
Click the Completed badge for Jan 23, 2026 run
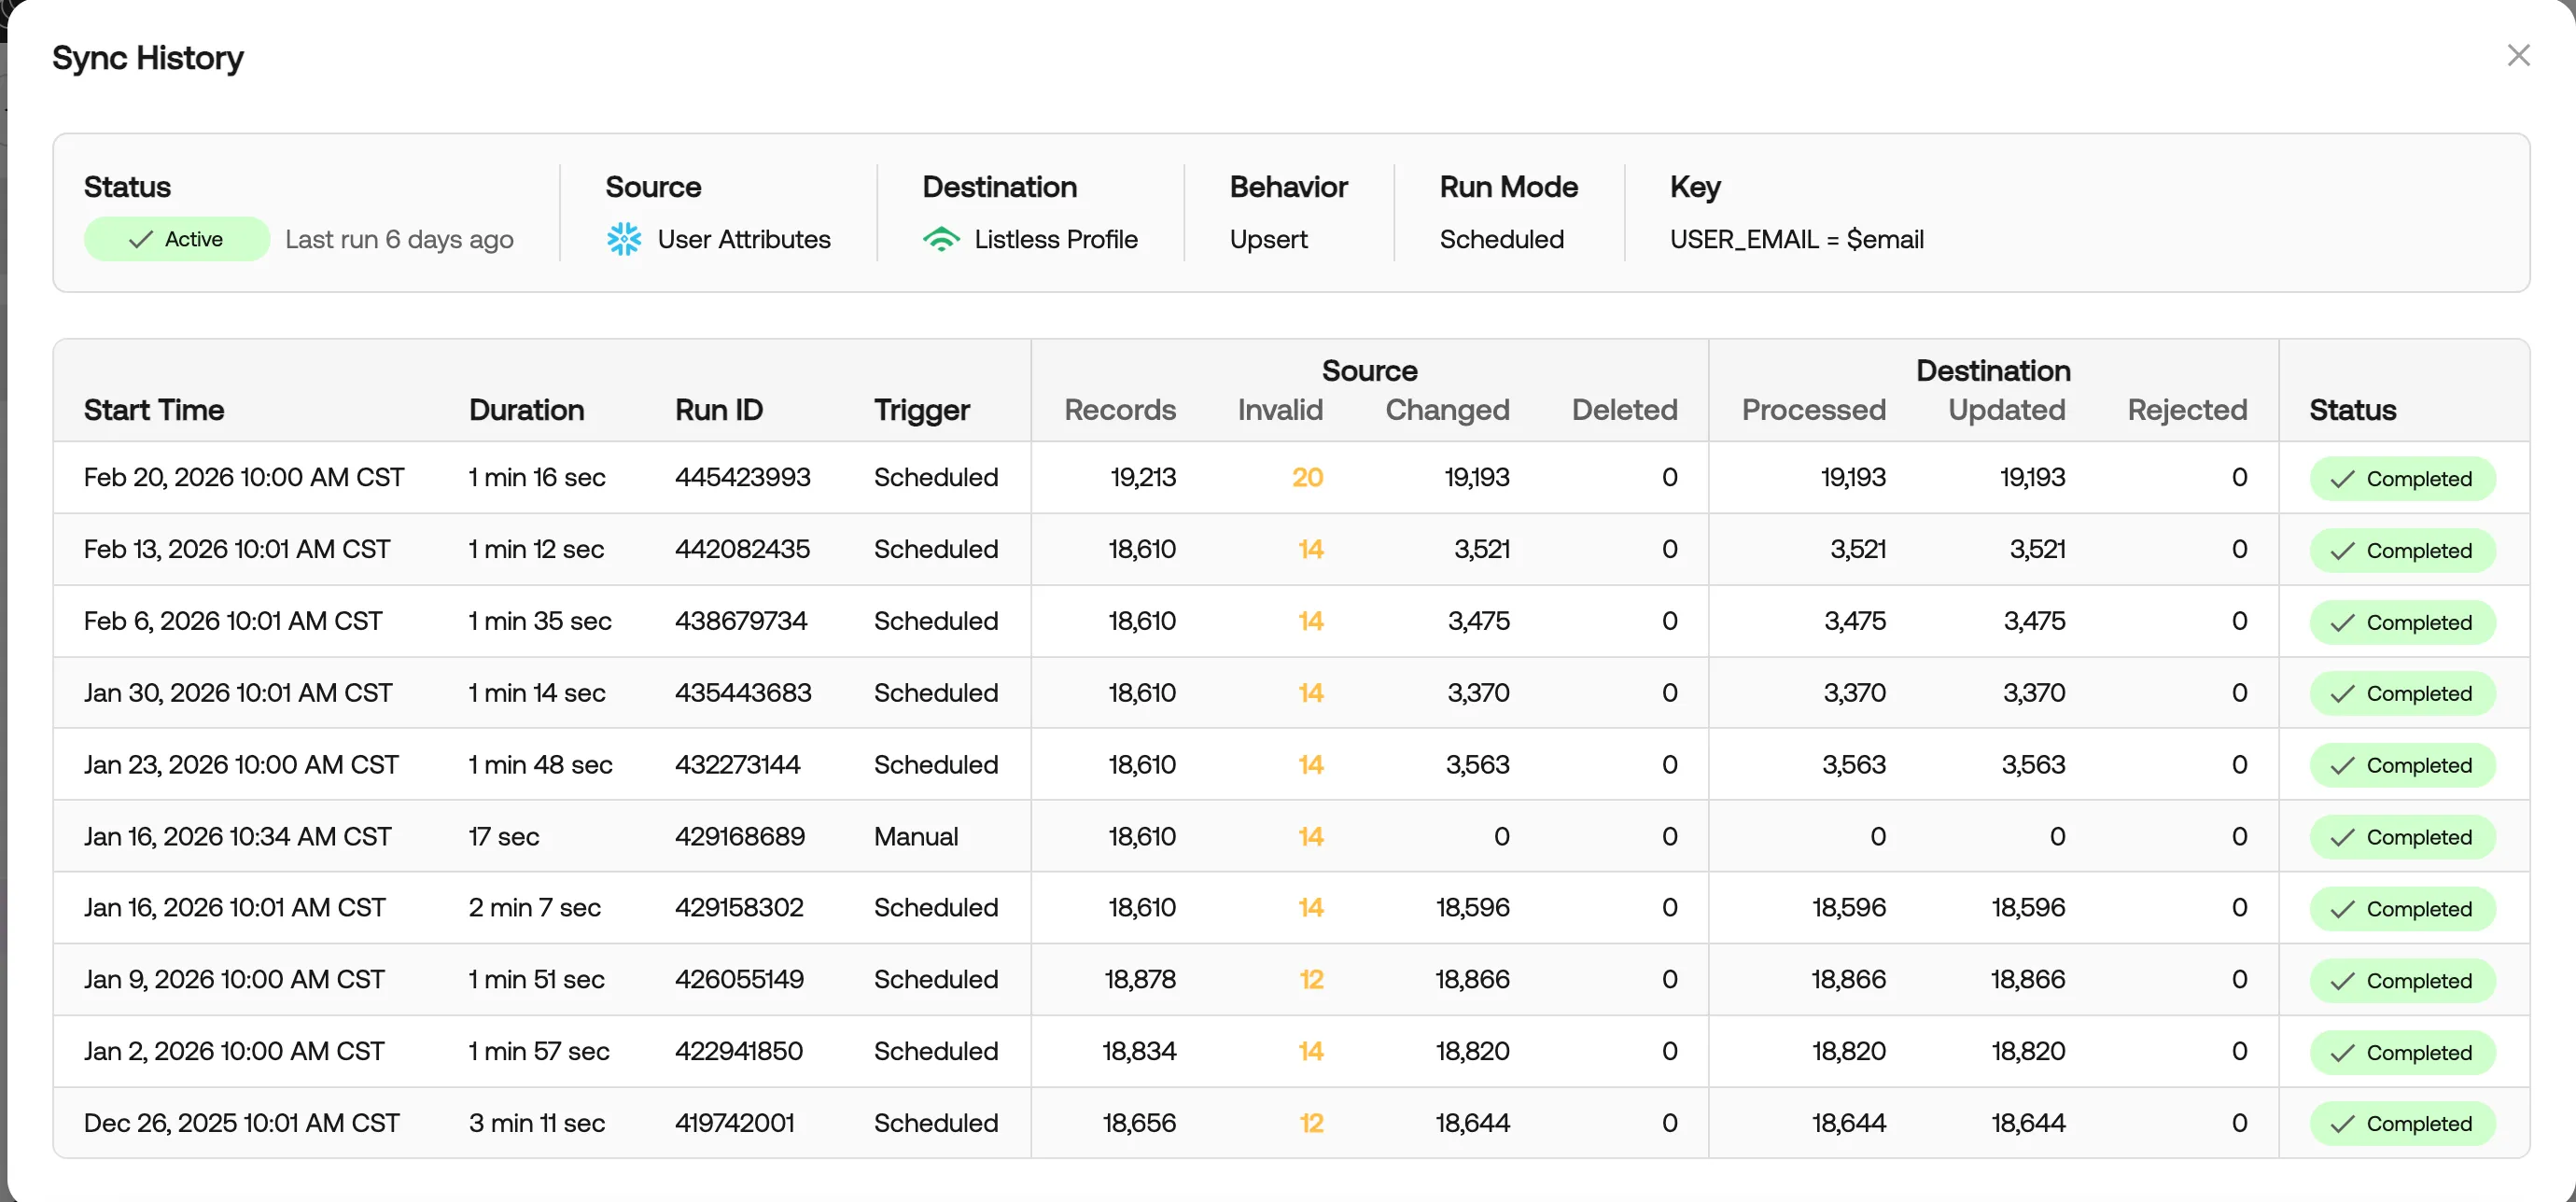2402,766
